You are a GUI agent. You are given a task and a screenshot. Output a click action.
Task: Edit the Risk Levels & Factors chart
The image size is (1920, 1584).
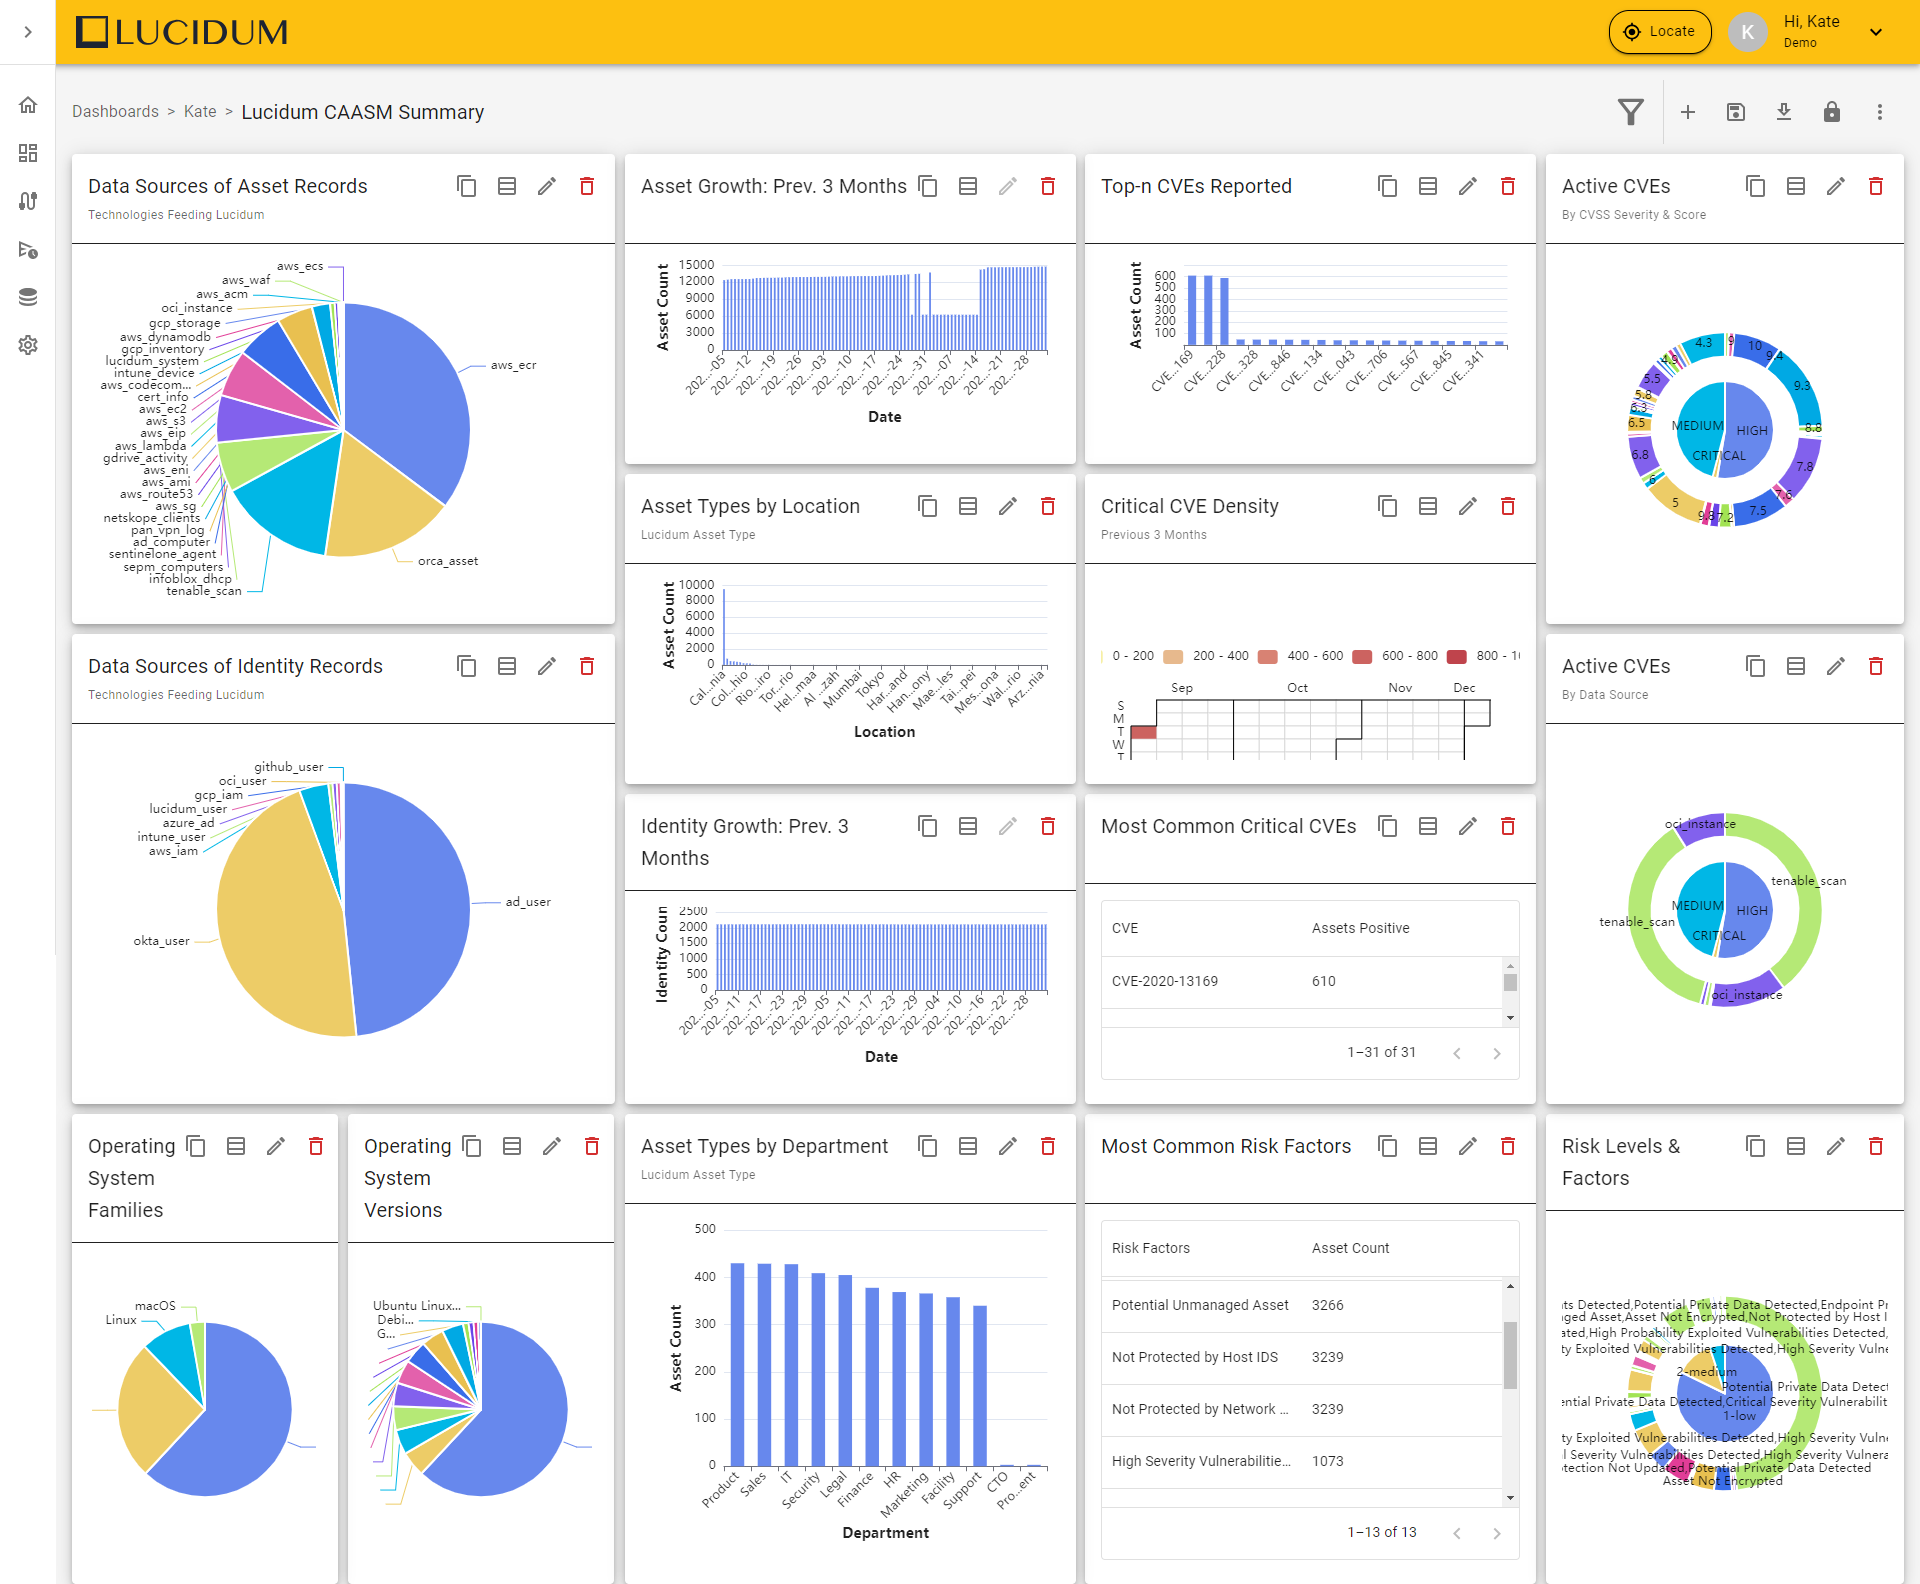coord(1836,1146)
